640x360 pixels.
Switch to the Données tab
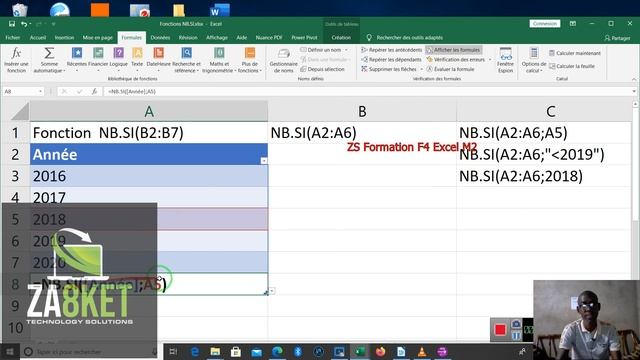pyautogui.click(x=160, y=38)
